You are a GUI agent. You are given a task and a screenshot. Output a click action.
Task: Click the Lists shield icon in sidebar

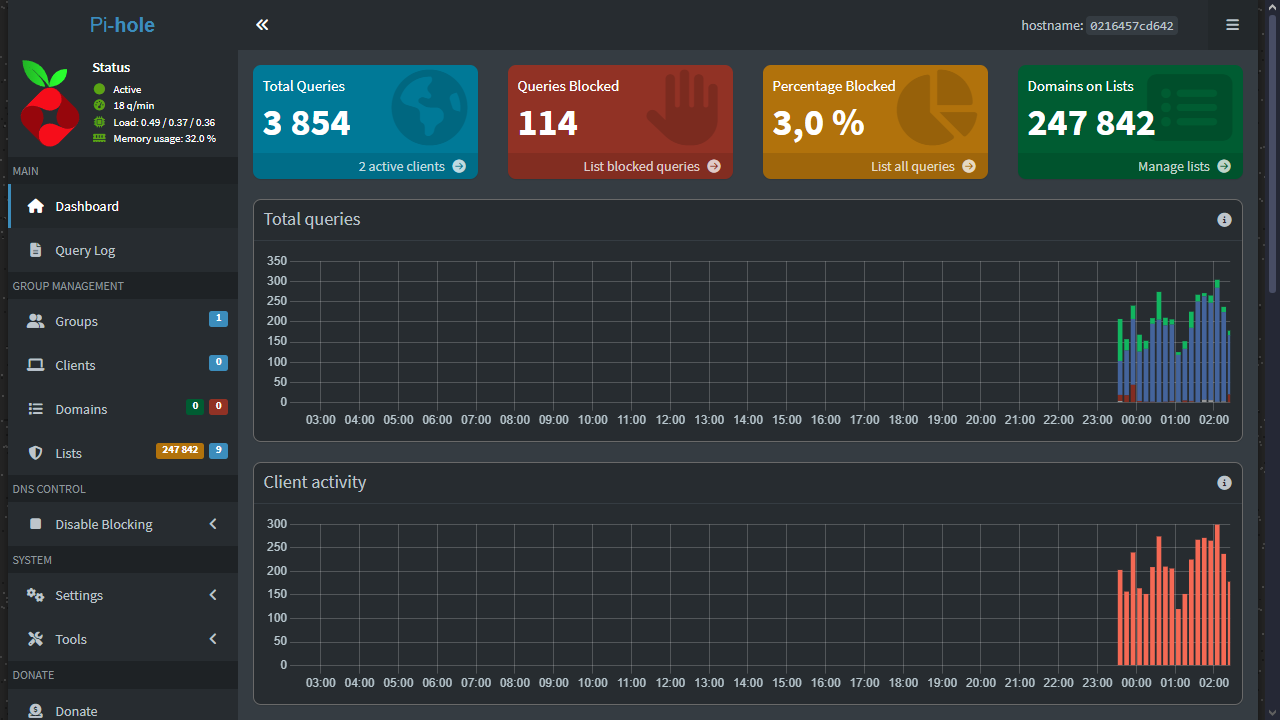tap(36, 453)
